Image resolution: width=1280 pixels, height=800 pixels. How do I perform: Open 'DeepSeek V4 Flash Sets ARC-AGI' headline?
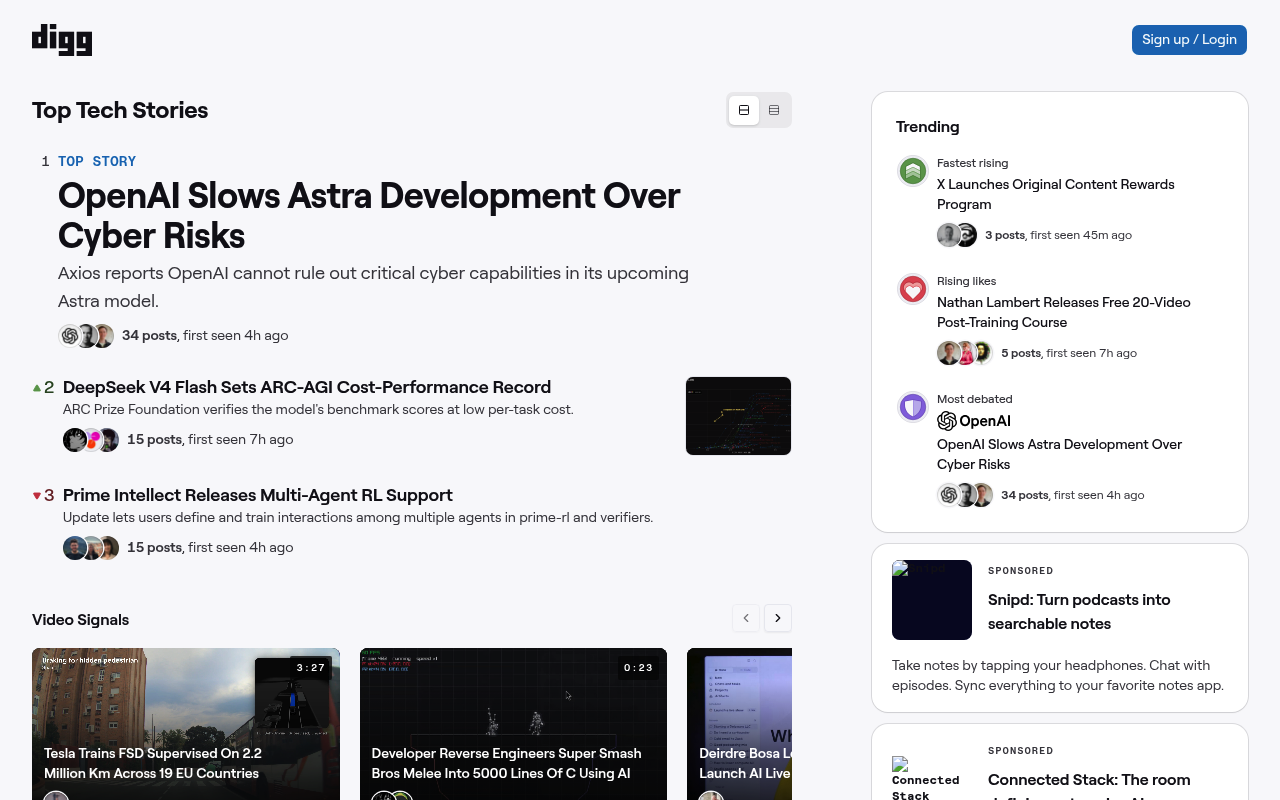307,387
